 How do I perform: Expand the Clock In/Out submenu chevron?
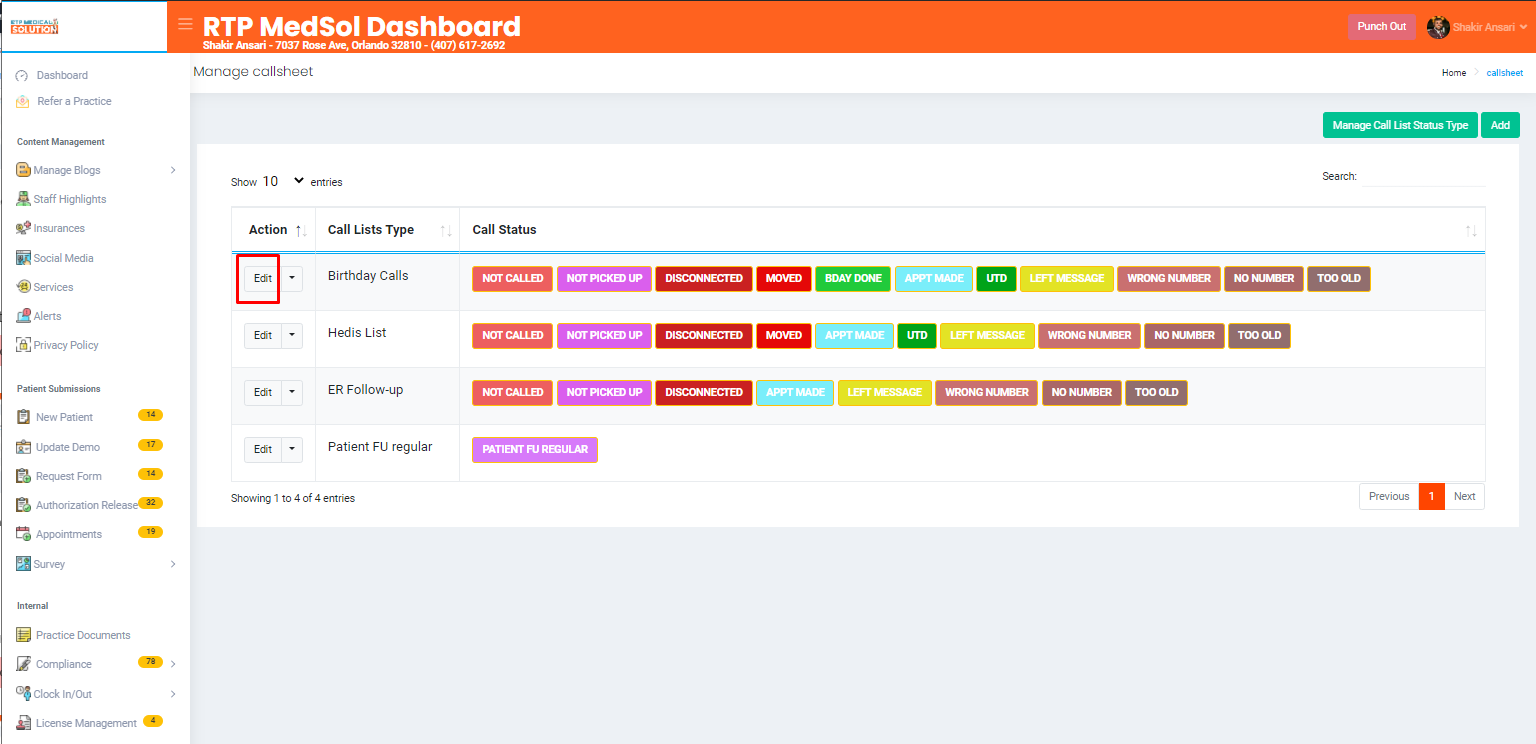173,694
